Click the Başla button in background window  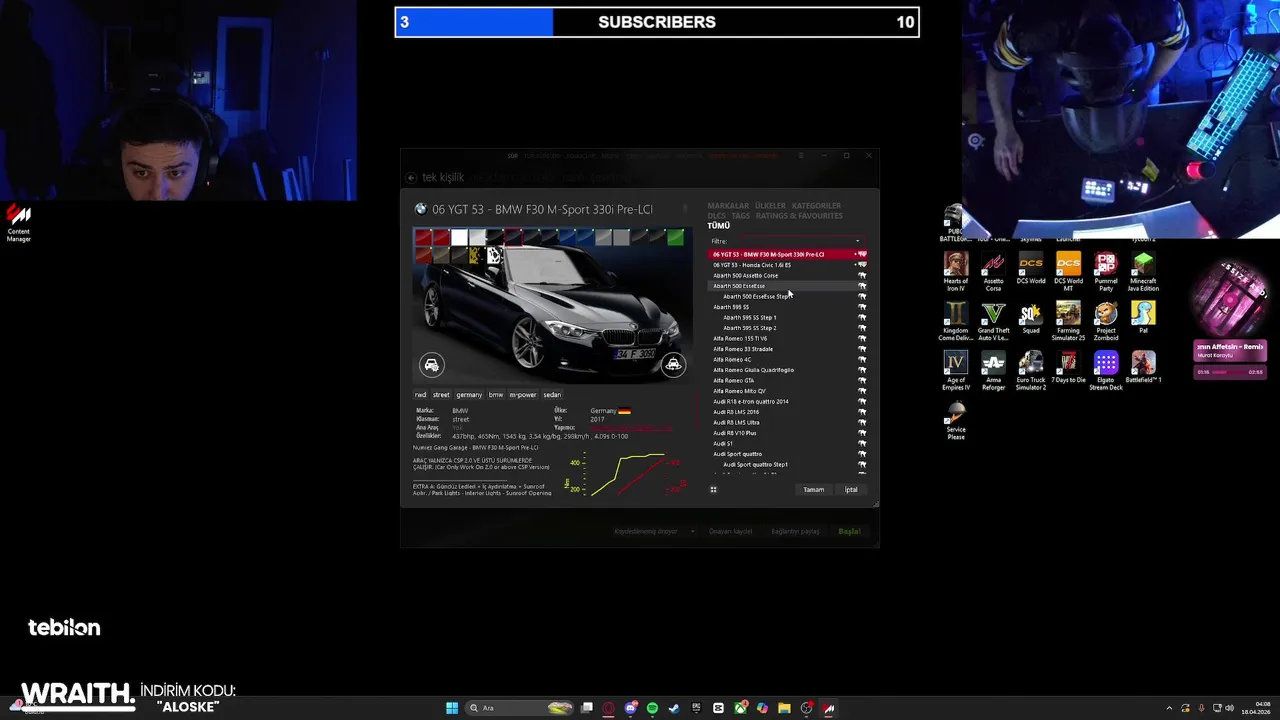click(x=849, y=532)
